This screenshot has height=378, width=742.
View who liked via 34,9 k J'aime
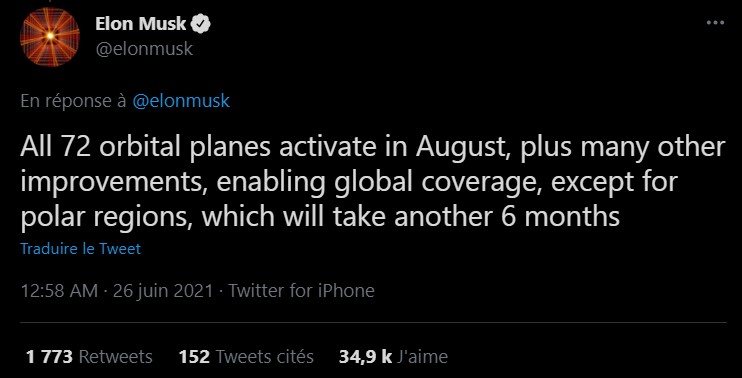tap(393, 356)
